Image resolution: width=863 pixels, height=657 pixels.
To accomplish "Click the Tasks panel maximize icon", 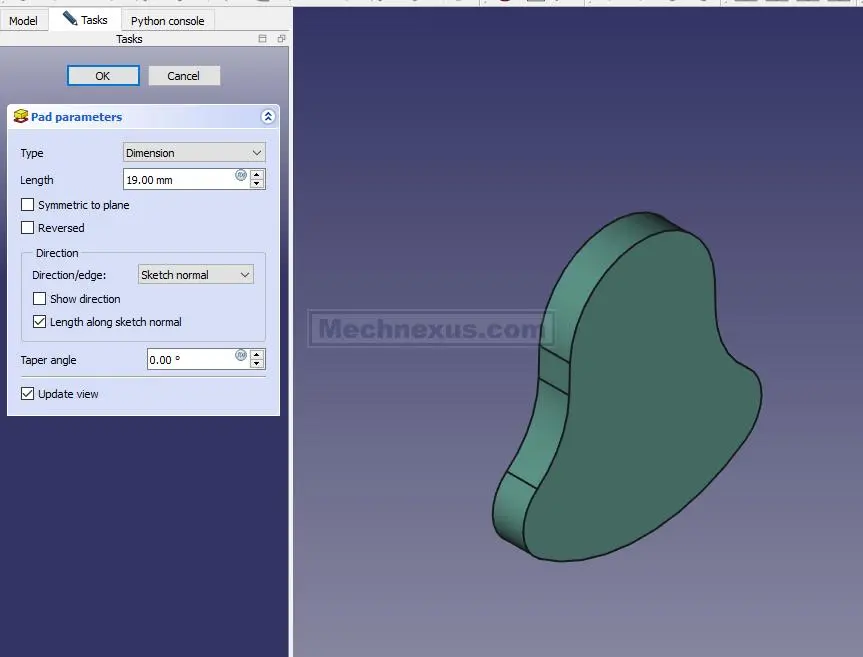I will tap(263, 39).
